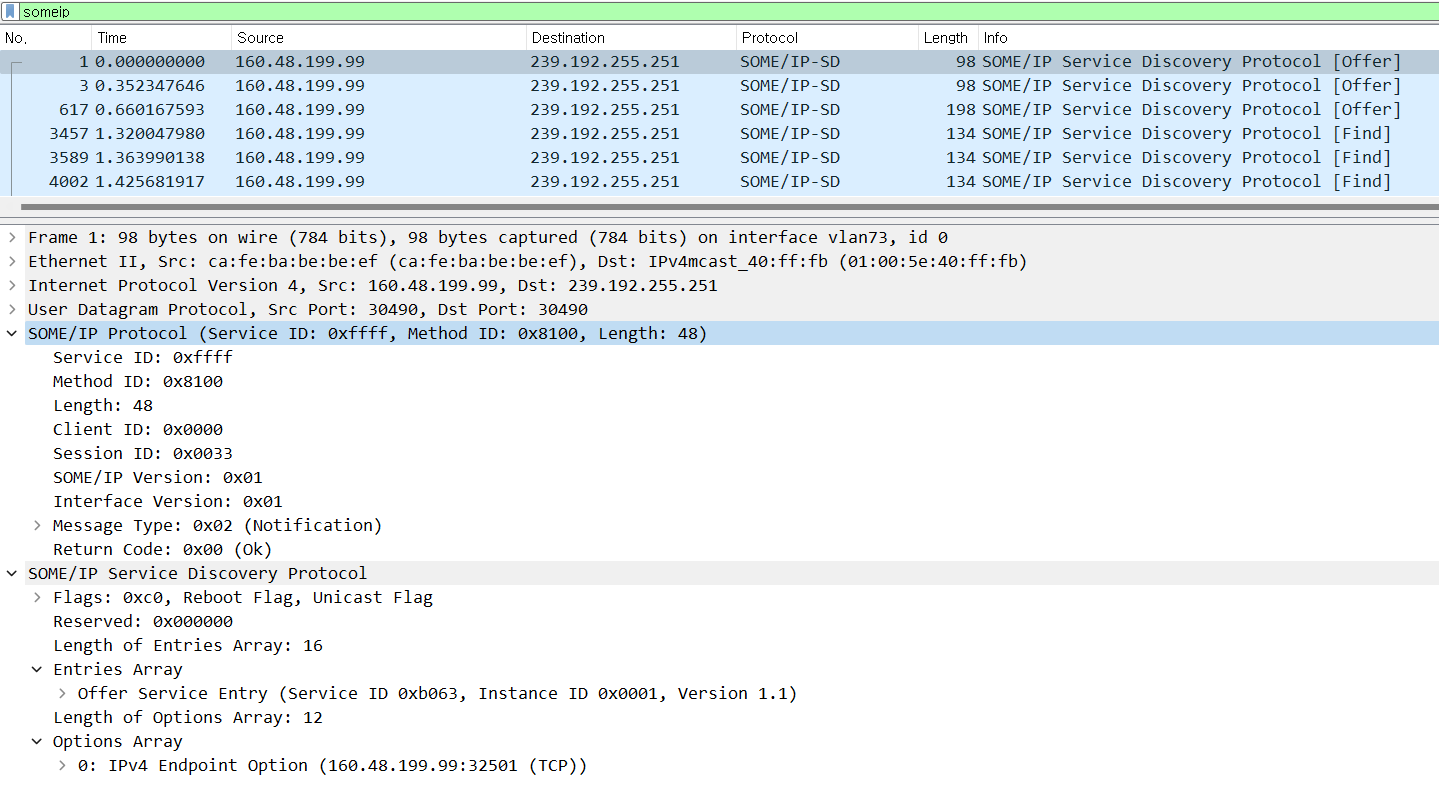Viewport: 1439px width, 796px height.
Task: Select the Method ID: 0x8100 field
Action: (138, 382)
